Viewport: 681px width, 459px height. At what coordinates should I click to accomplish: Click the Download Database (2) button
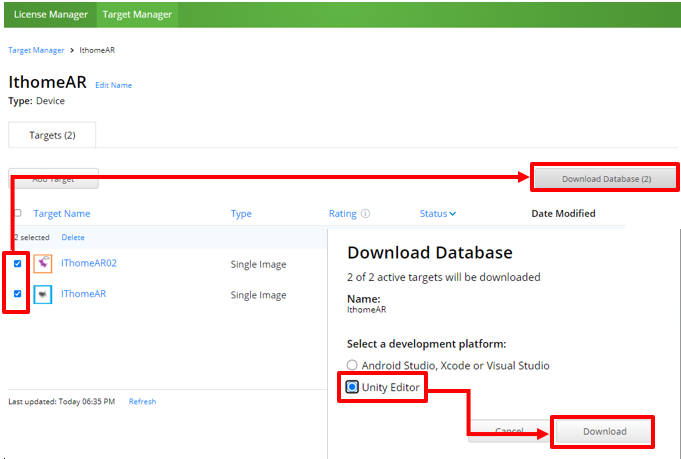606,178
